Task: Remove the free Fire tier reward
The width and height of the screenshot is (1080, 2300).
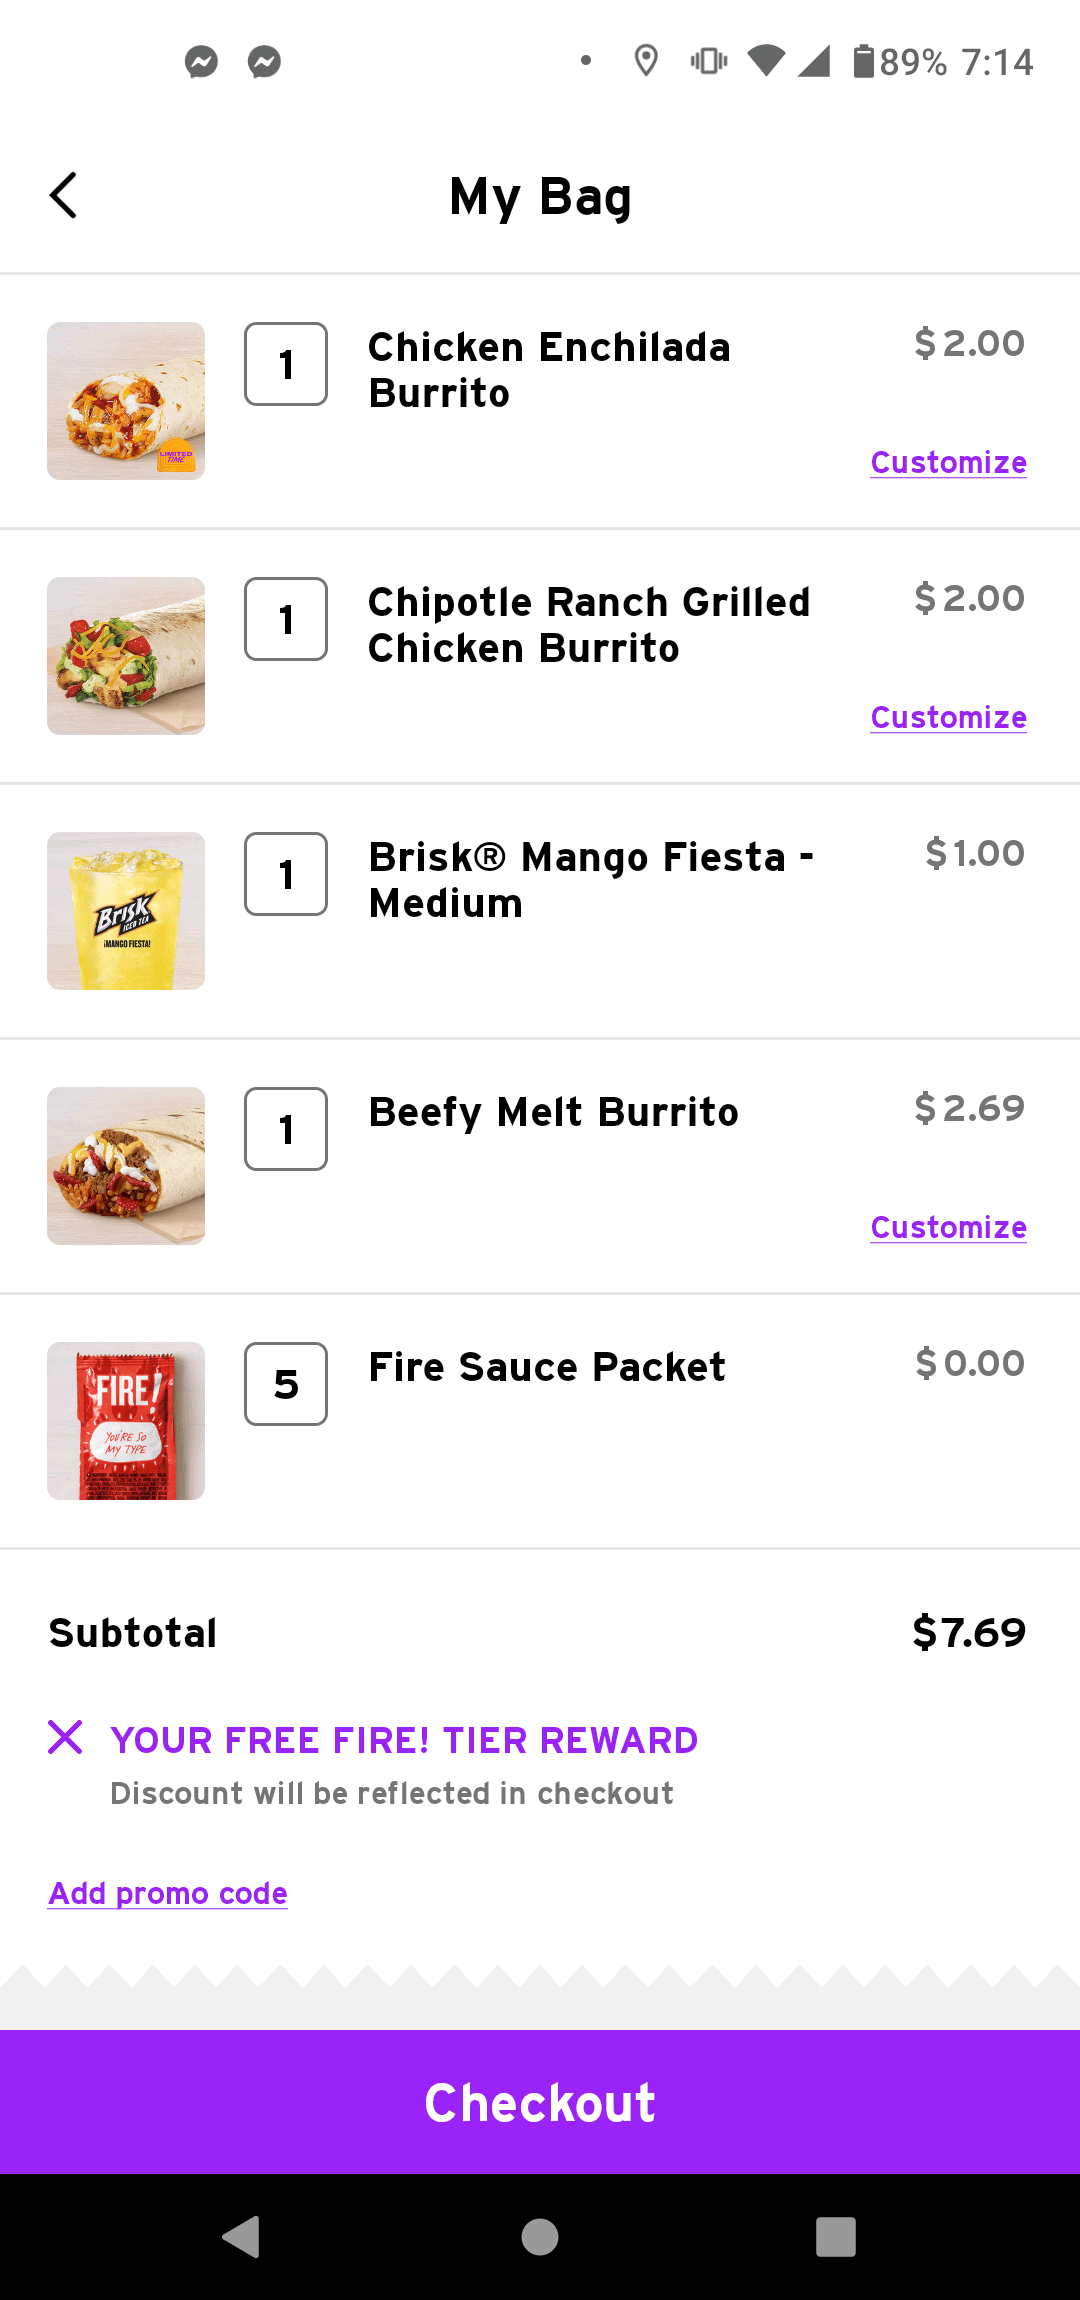Action: coord(65,1737)
